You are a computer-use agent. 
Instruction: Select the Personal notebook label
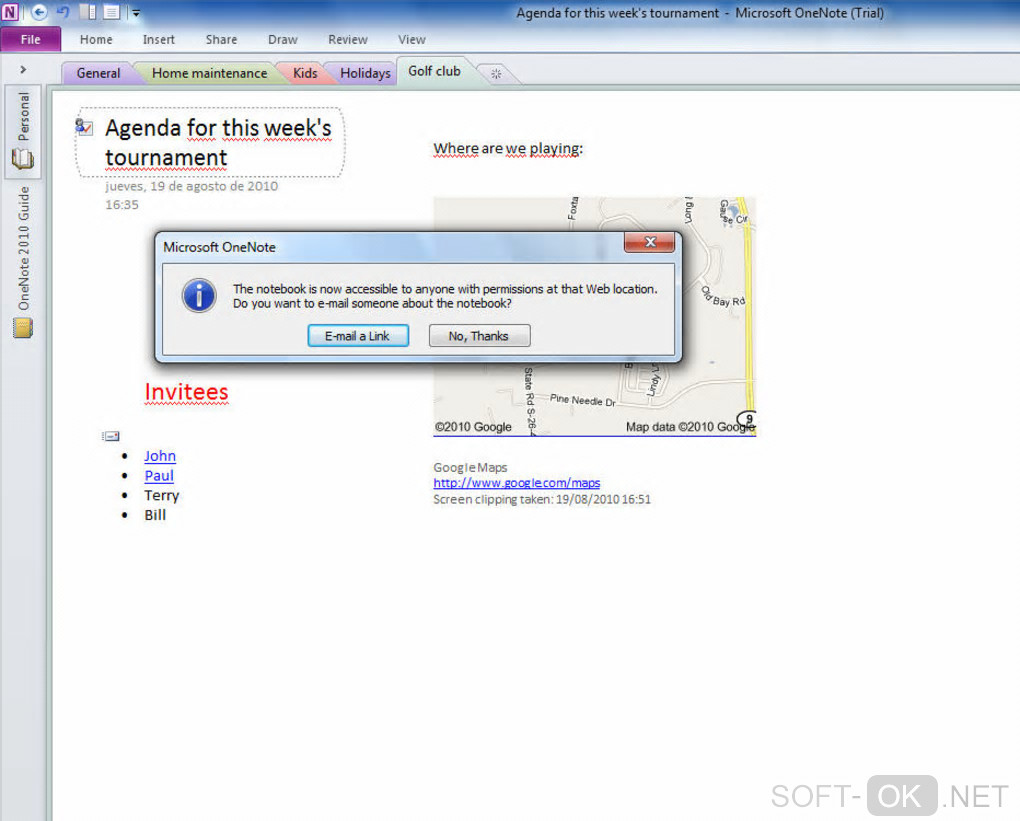click(23, 116)
